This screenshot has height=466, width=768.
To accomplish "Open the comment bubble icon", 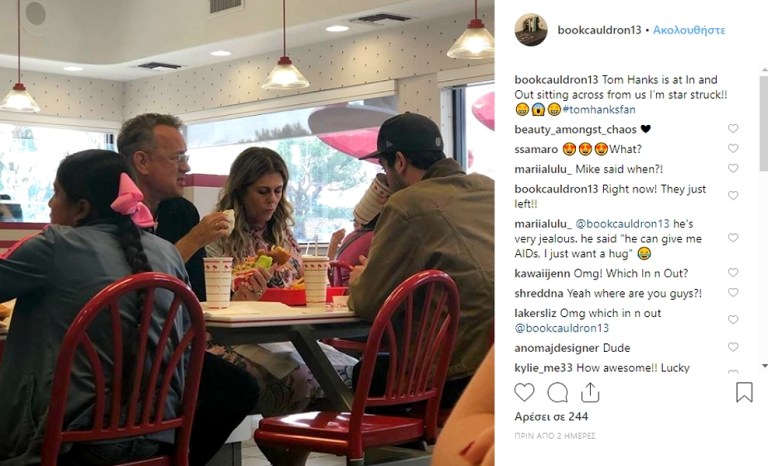I will (557, 392).
